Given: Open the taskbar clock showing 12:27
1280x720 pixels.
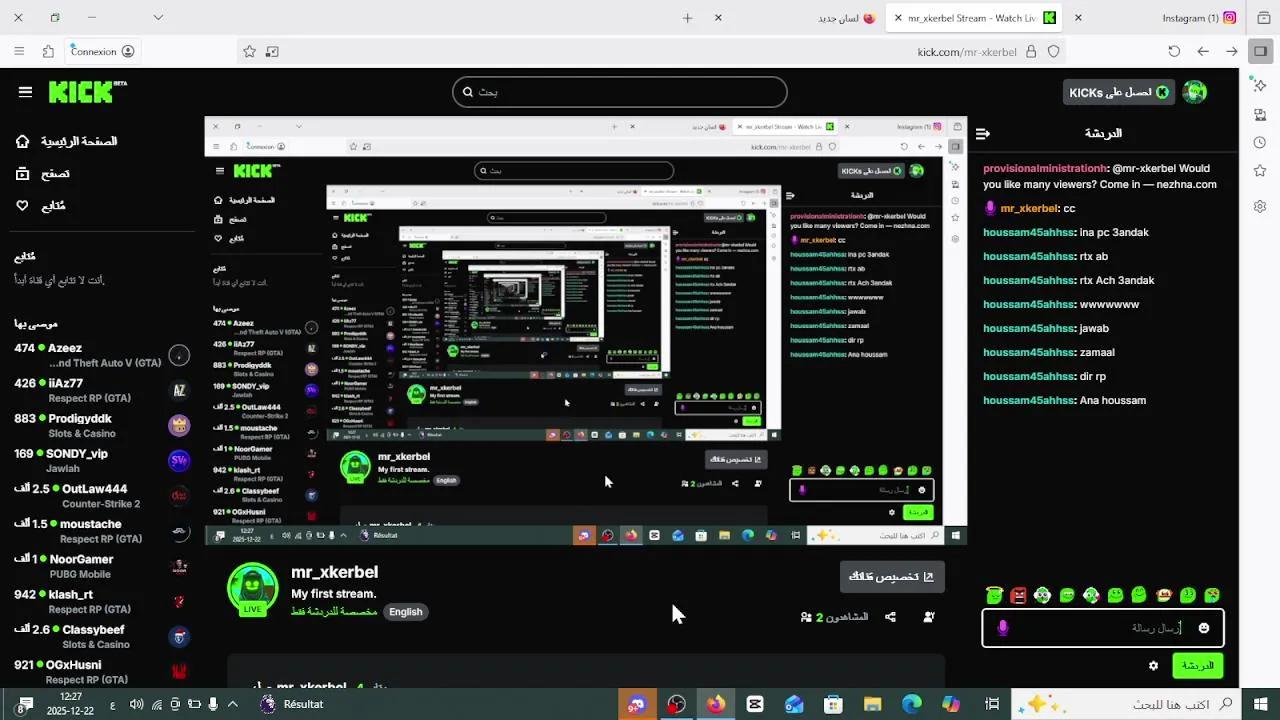Looking at the screenshot, I should click(x=70, y=704).
